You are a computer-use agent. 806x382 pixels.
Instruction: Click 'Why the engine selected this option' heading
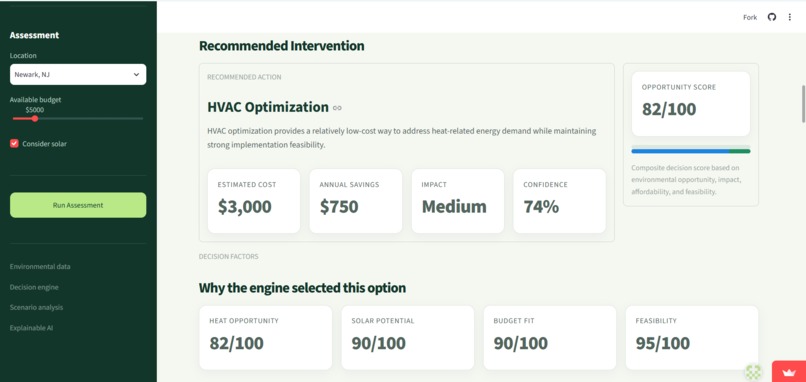click(x=302, y=288)
